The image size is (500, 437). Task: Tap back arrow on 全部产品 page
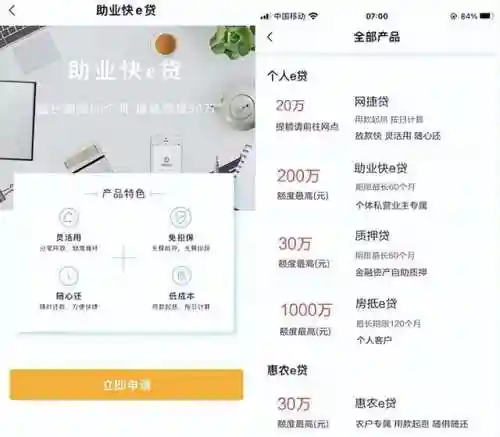(270, 37)
